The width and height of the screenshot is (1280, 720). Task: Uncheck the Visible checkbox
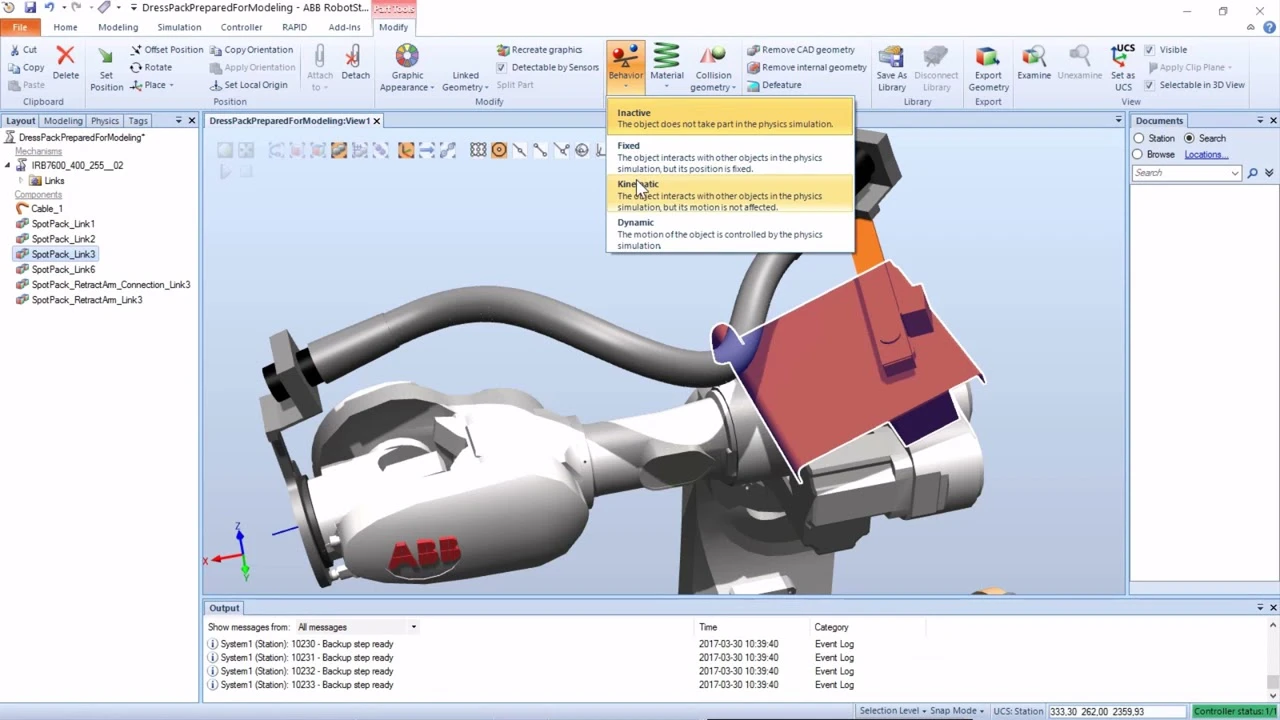tap(1149, 50)
